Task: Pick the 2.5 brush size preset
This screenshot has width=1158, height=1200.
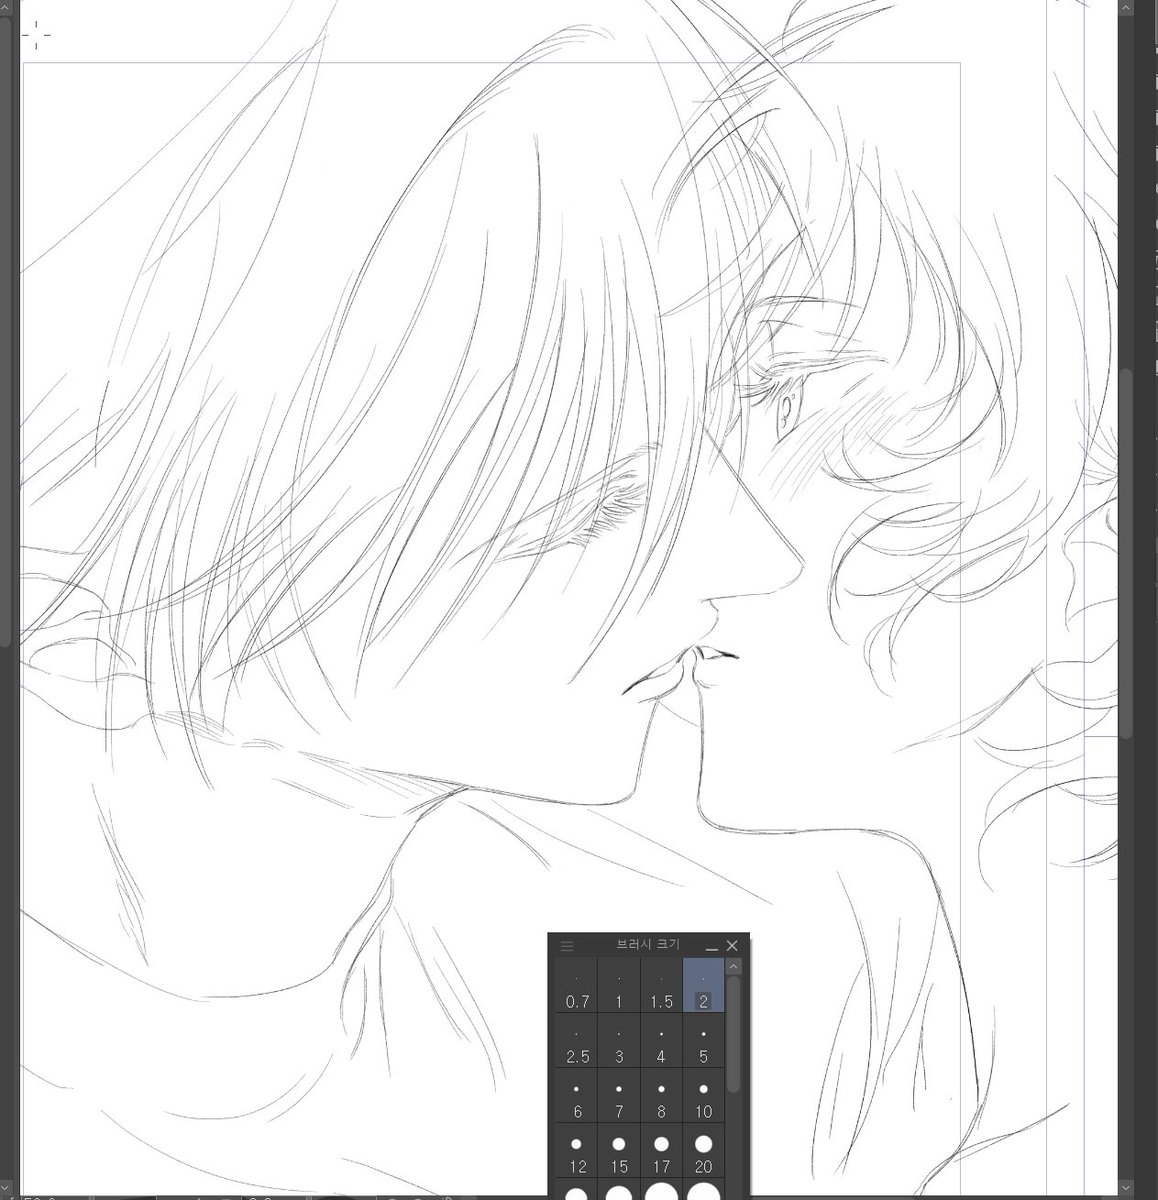Action: [577, 1040]
